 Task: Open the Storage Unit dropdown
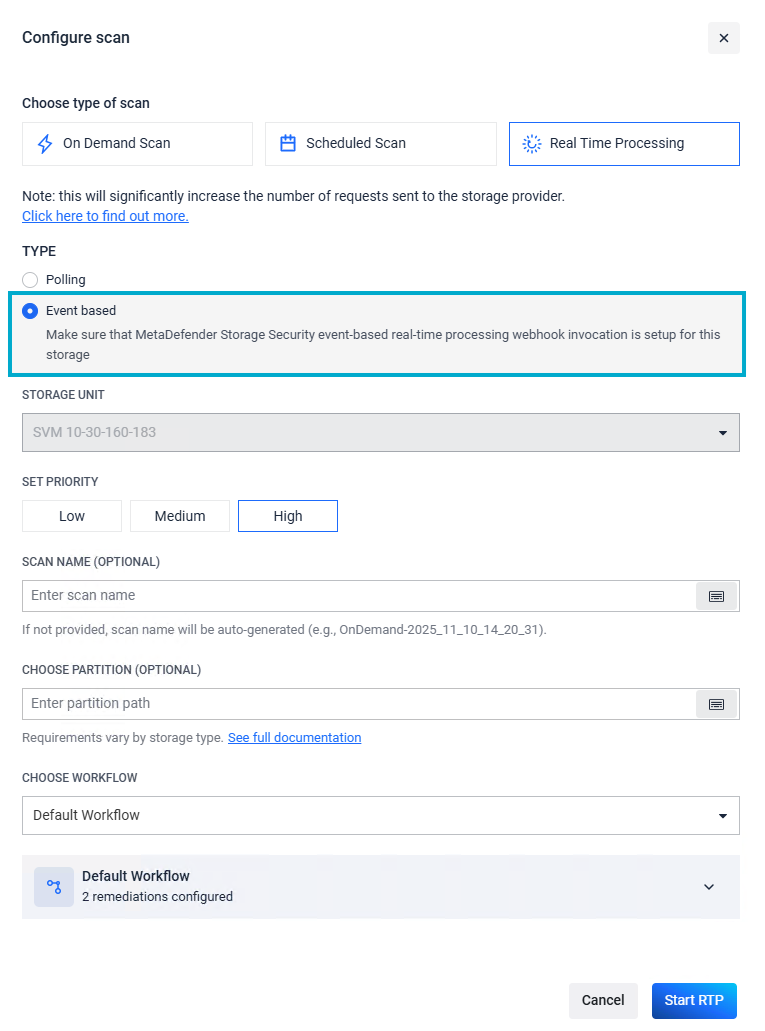[x=380, y=433]
